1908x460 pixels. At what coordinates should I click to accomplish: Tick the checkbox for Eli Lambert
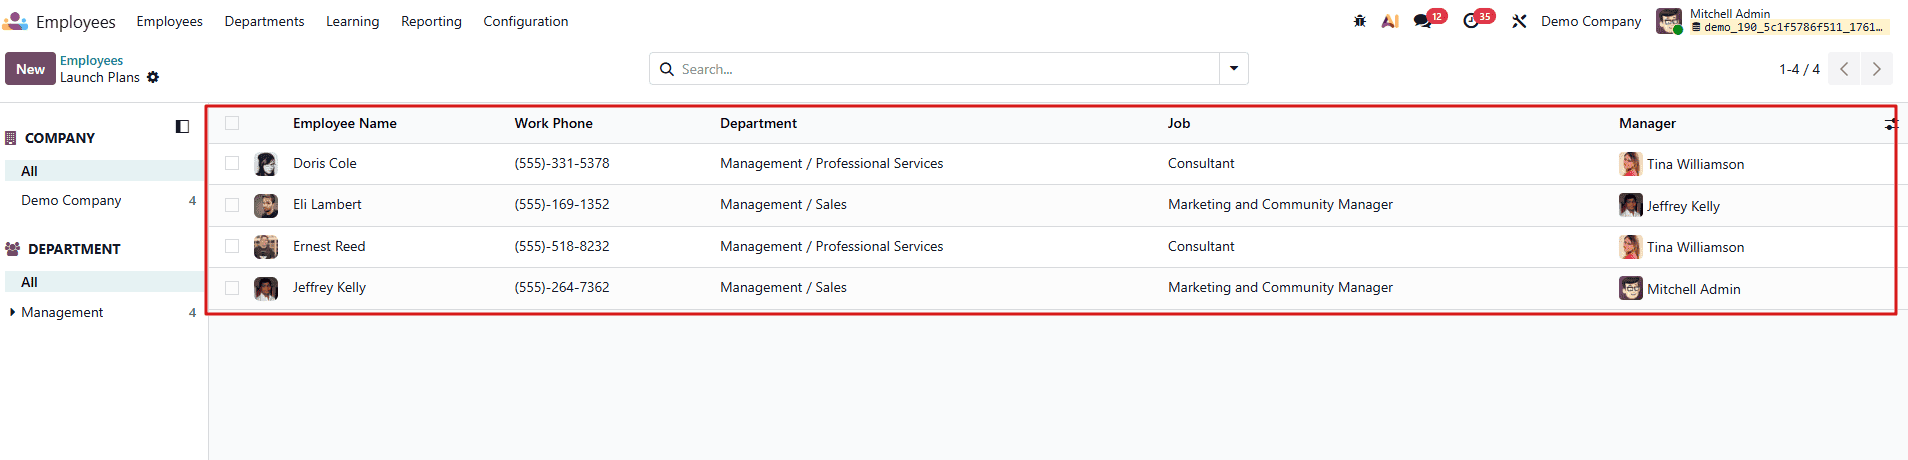coord(232,205)
